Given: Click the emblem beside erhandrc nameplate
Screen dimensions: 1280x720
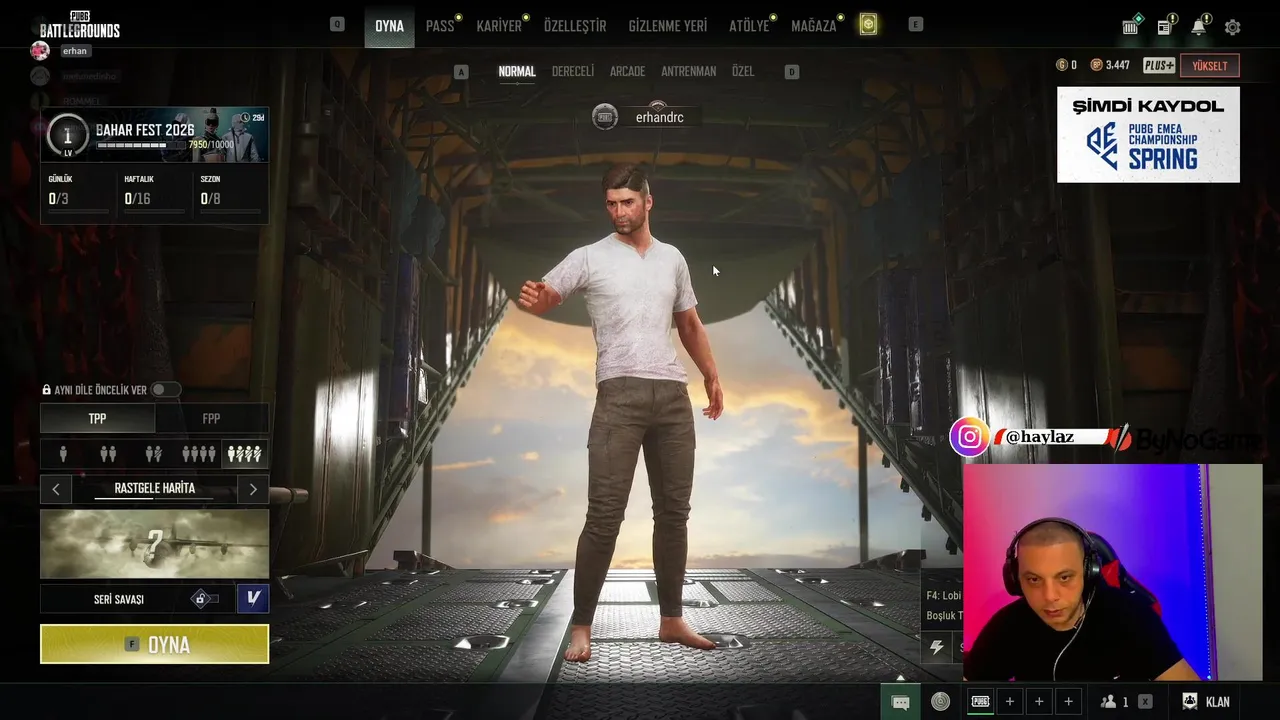Looking at the screenshot, I should 605,117.
